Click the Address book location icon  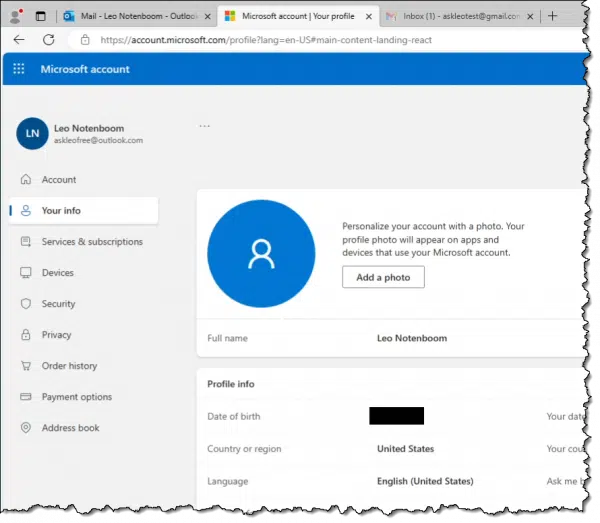[26, 427]
